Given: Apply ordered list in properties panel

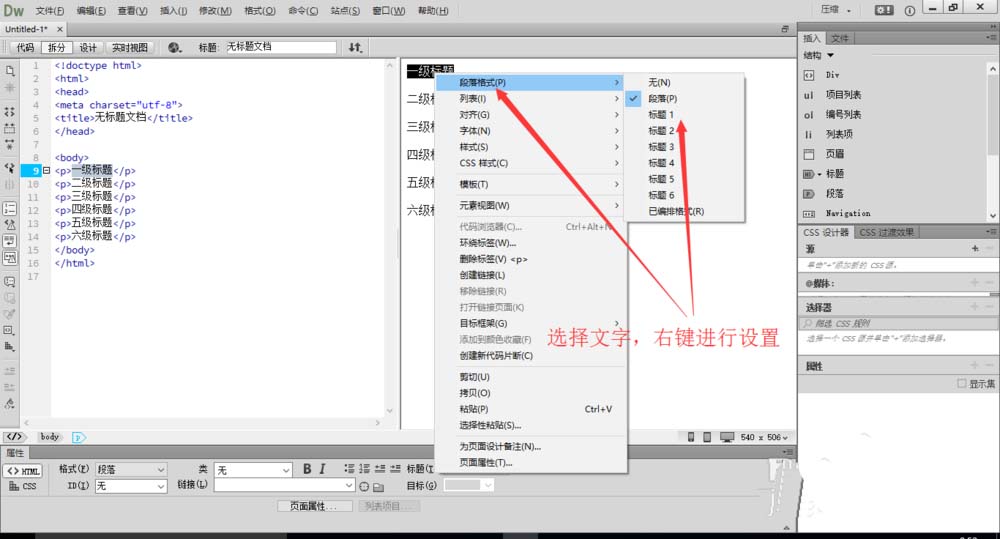Looking at the screenshot, I should pos(364,469).
